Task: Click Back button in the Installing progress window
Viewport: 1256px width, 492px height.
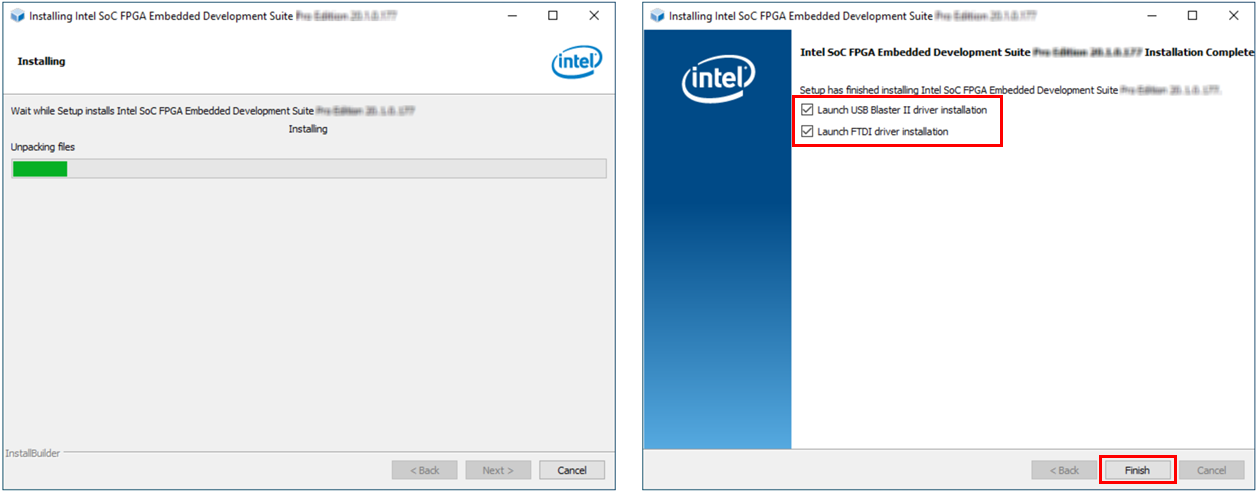Action: click(x=424, y=470)
